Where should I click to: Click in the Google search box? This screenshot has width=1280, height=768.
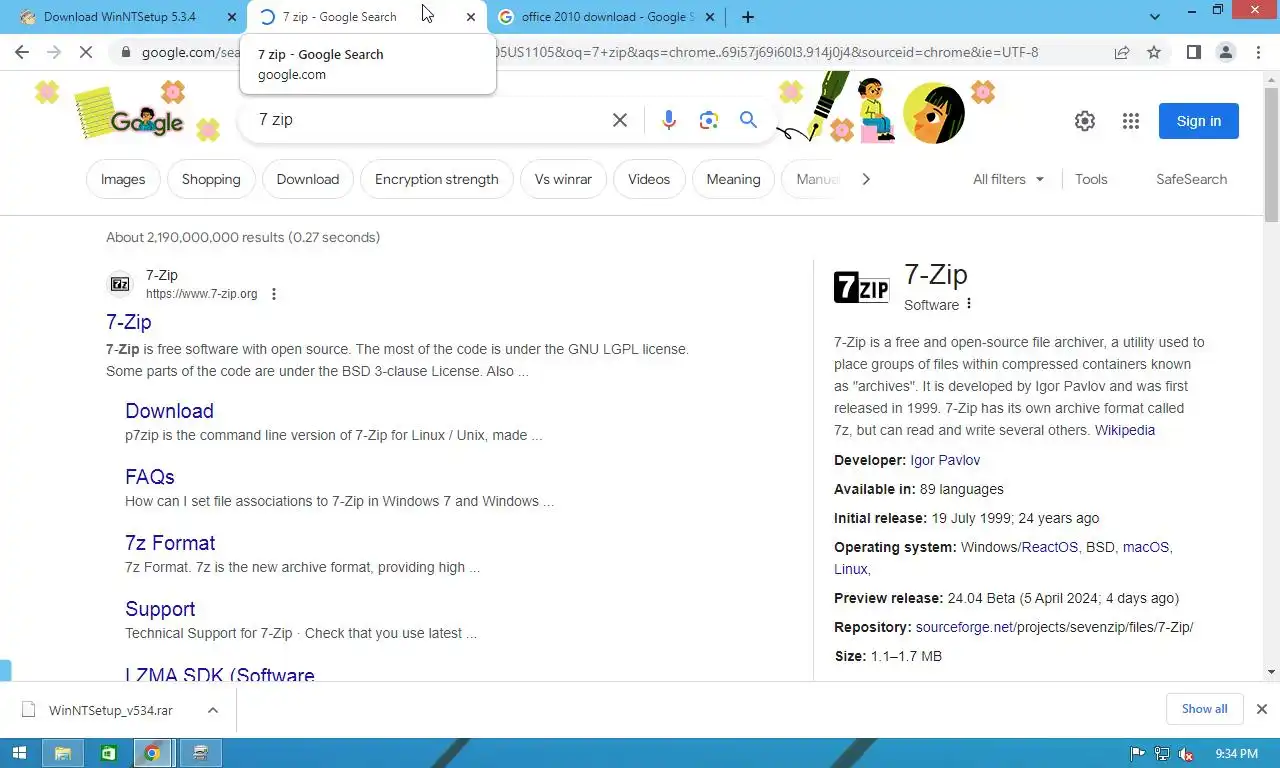tap(430, 120)
